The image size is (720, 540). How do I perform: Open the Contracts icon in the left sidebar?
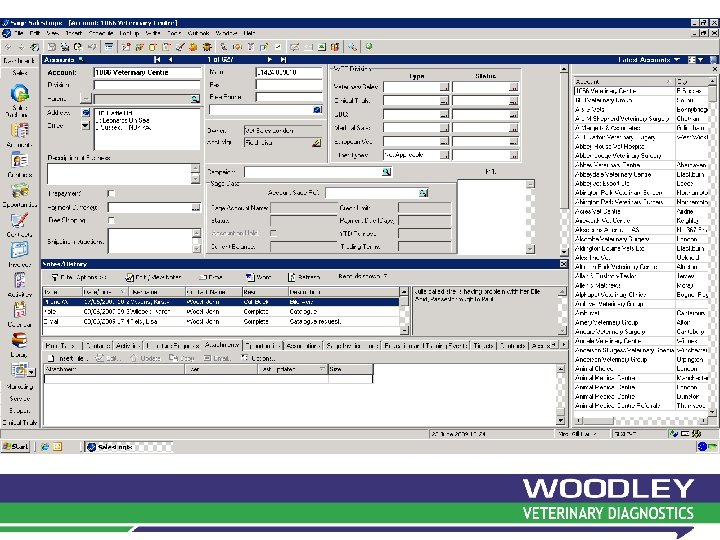(x=19, y=221)
